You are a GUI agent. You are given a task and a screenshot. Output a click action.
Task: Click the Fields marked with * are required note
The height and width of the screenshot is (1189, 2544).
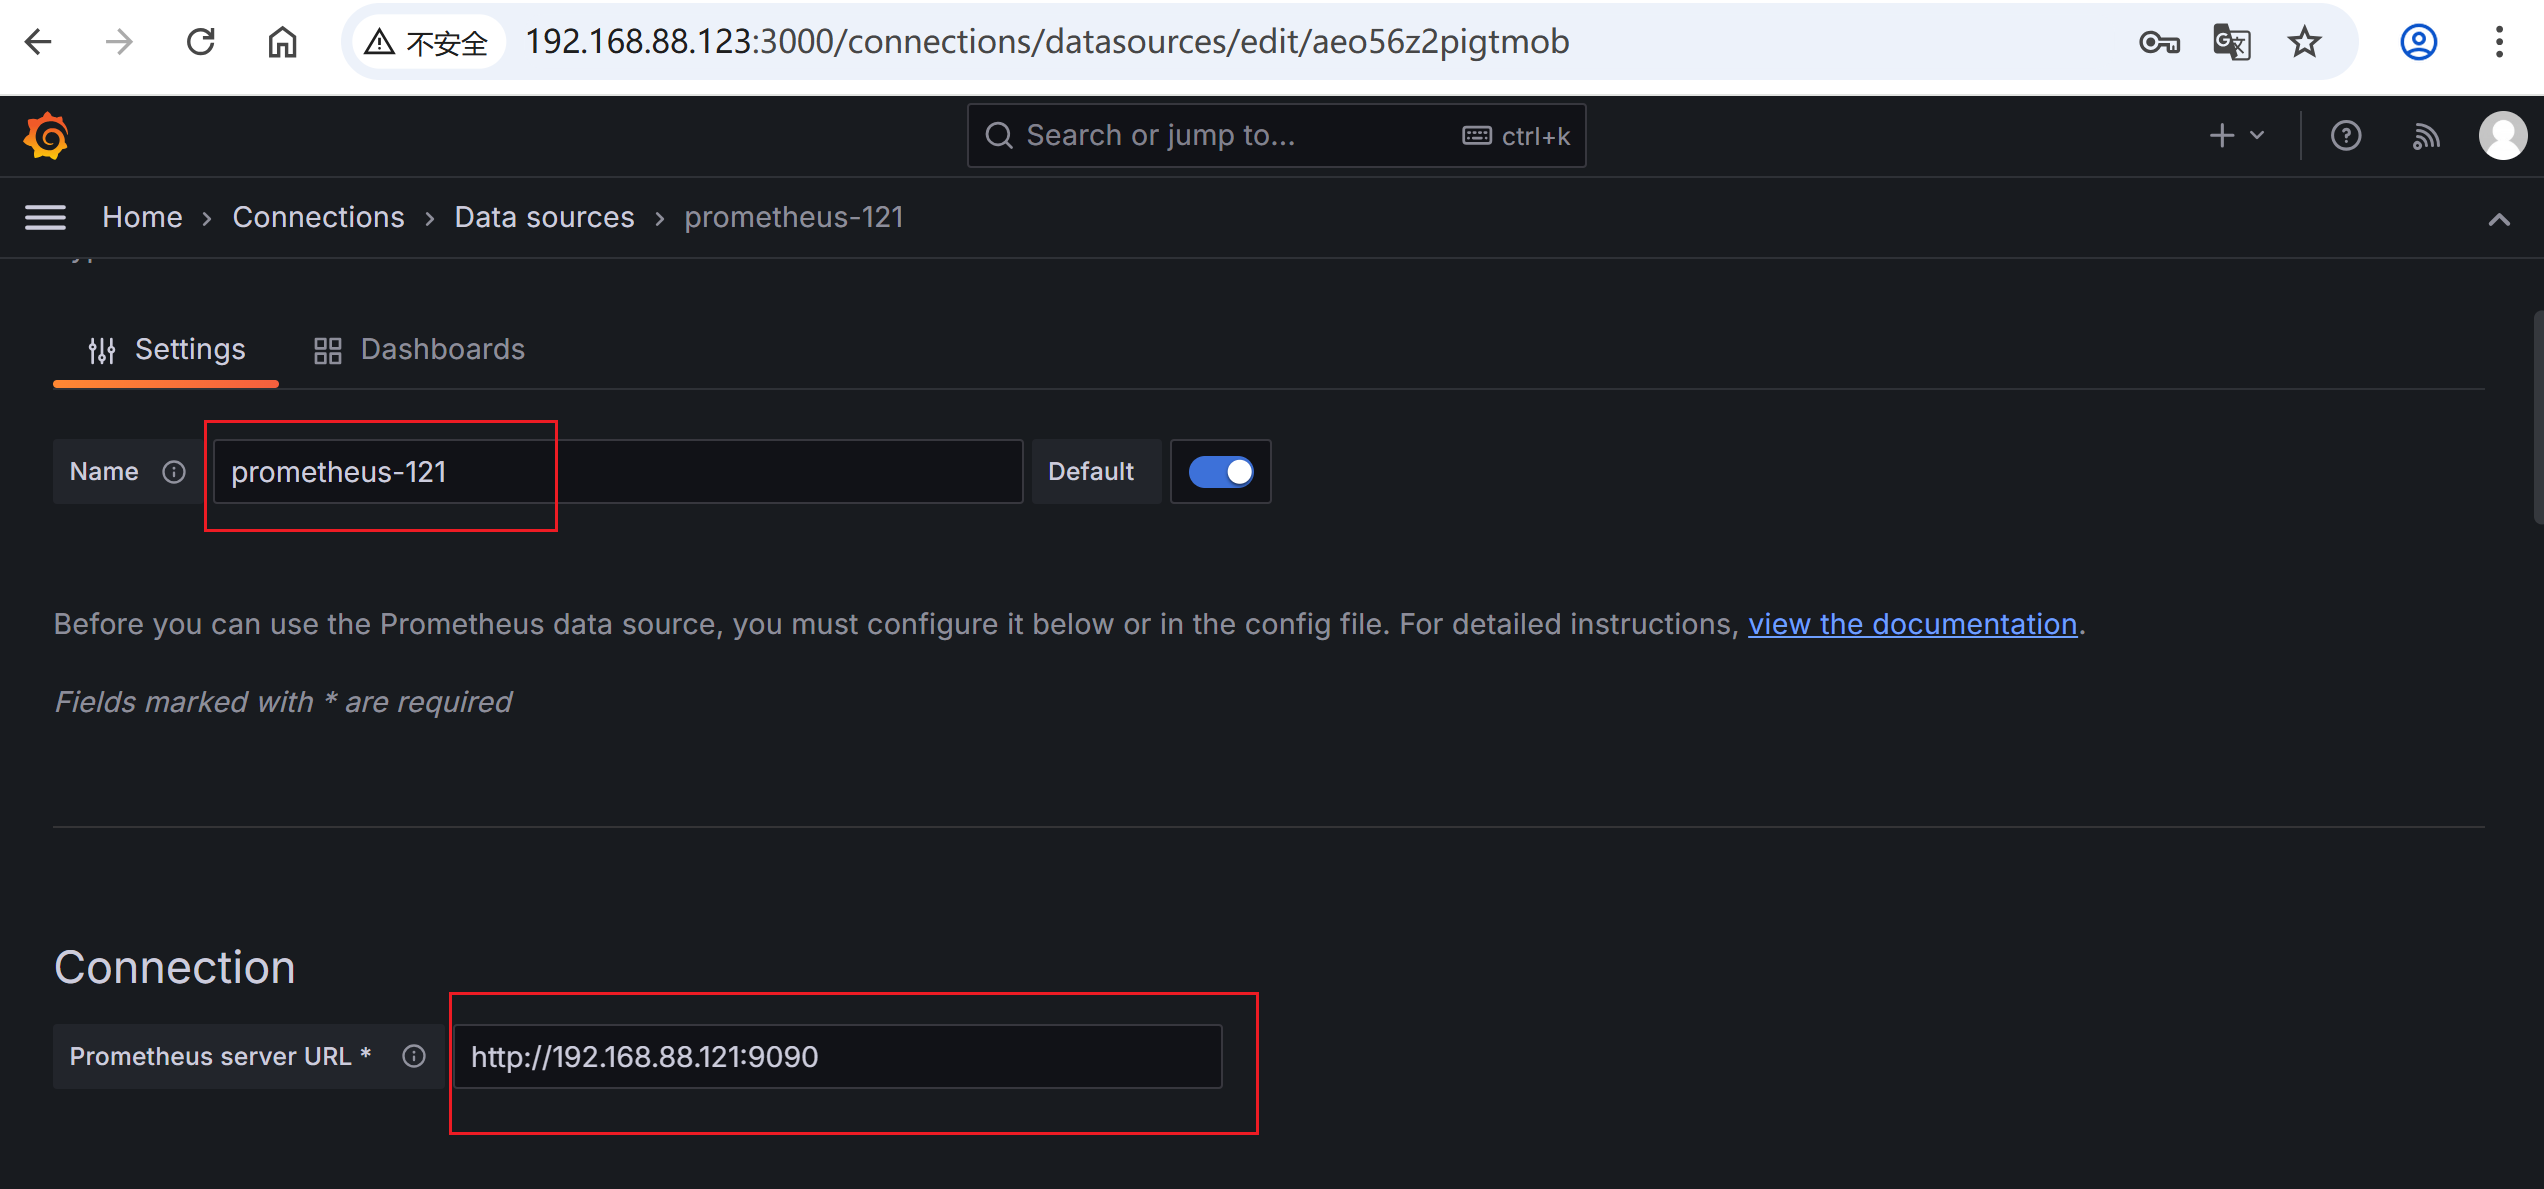pos(283,702)
